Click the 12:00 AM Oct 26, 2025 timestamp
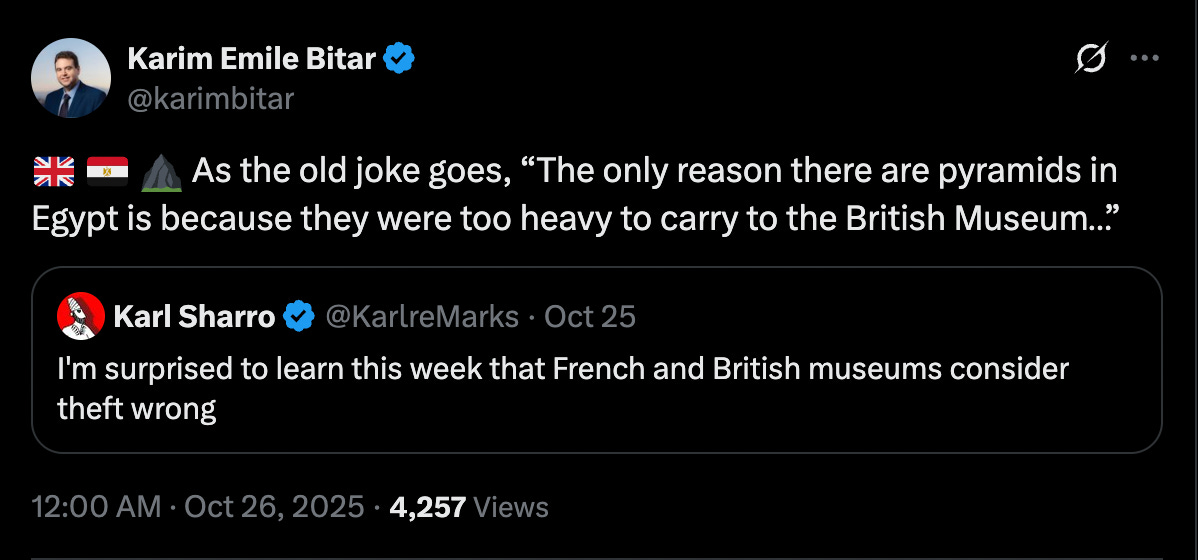Screen dimensions: 1198x560 click(x=198, y=507)
